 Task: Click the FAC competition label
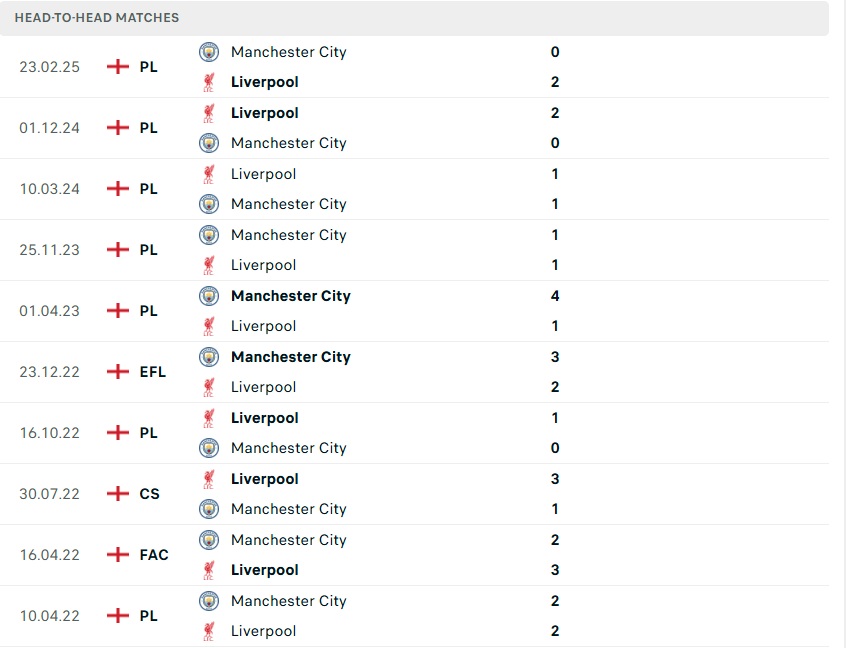[x=154, y=555]
